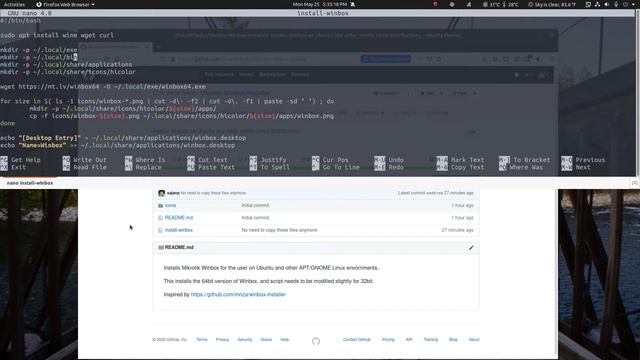
Task: Click '1 hour ago' on icons row
Action: (462, 205)
